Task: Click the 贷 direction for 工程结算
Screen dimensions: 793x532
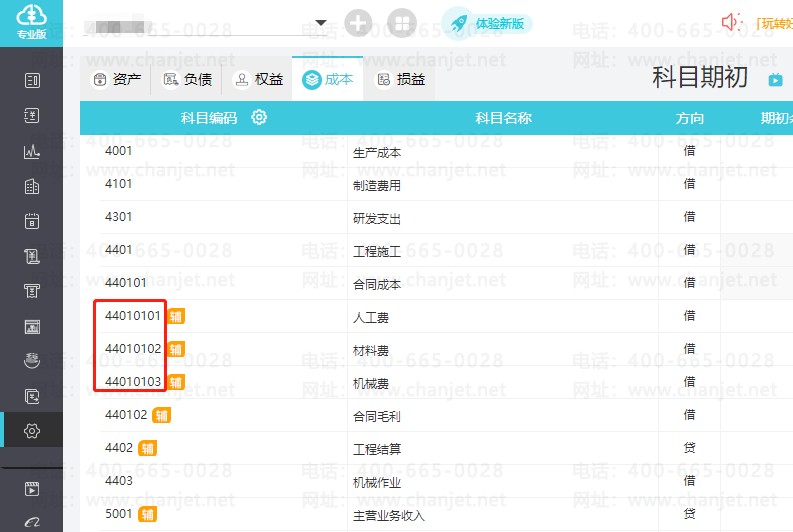Action: tap(689, 448)
